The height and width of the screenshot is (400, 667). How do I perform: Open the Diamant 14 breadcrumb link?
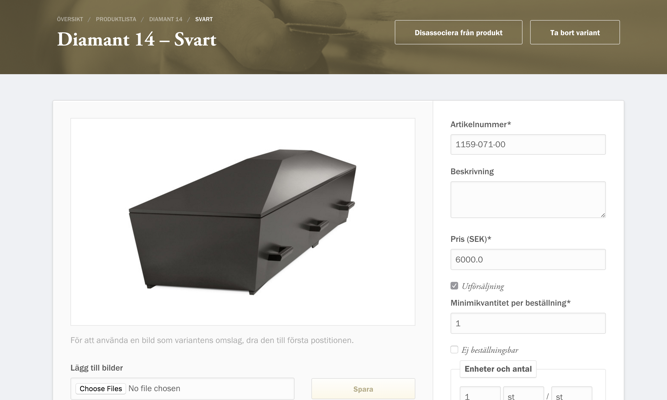tap(165, 19)
